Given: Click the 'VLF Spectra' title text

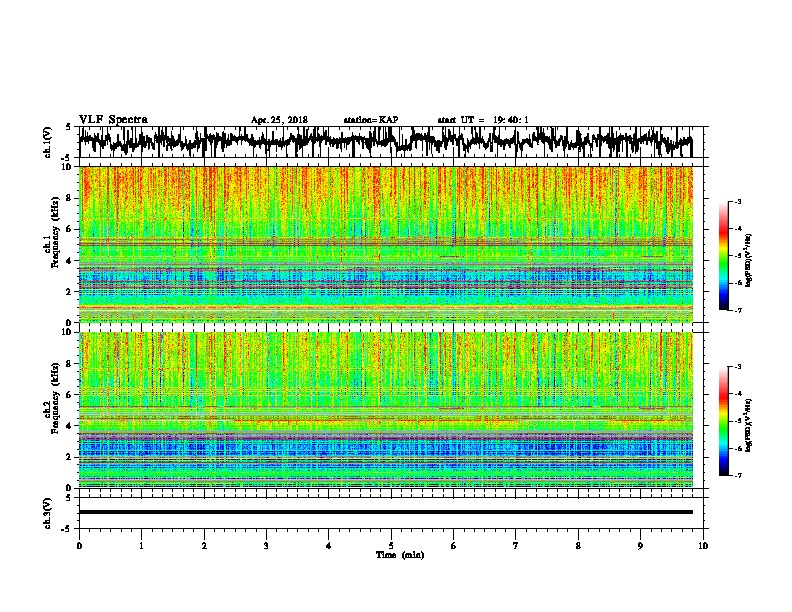Looking at the screenshot, I should (x=113, y=120).
